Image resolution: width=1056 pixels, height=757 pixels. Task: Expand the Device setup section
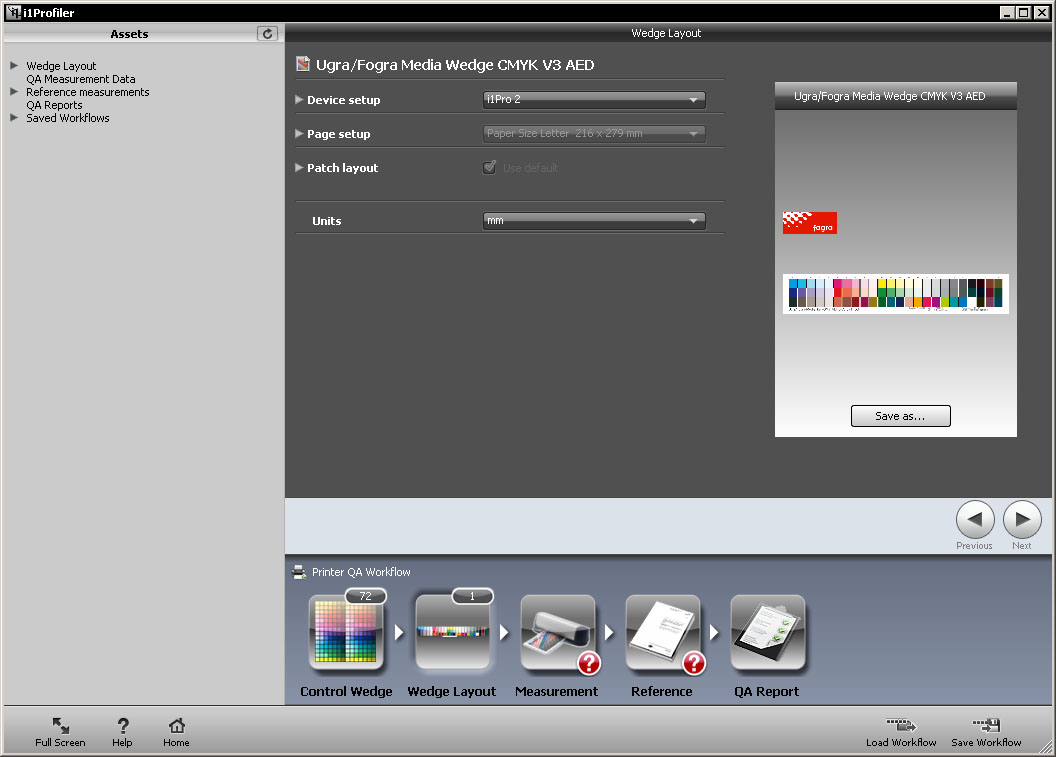pos(299,100)
